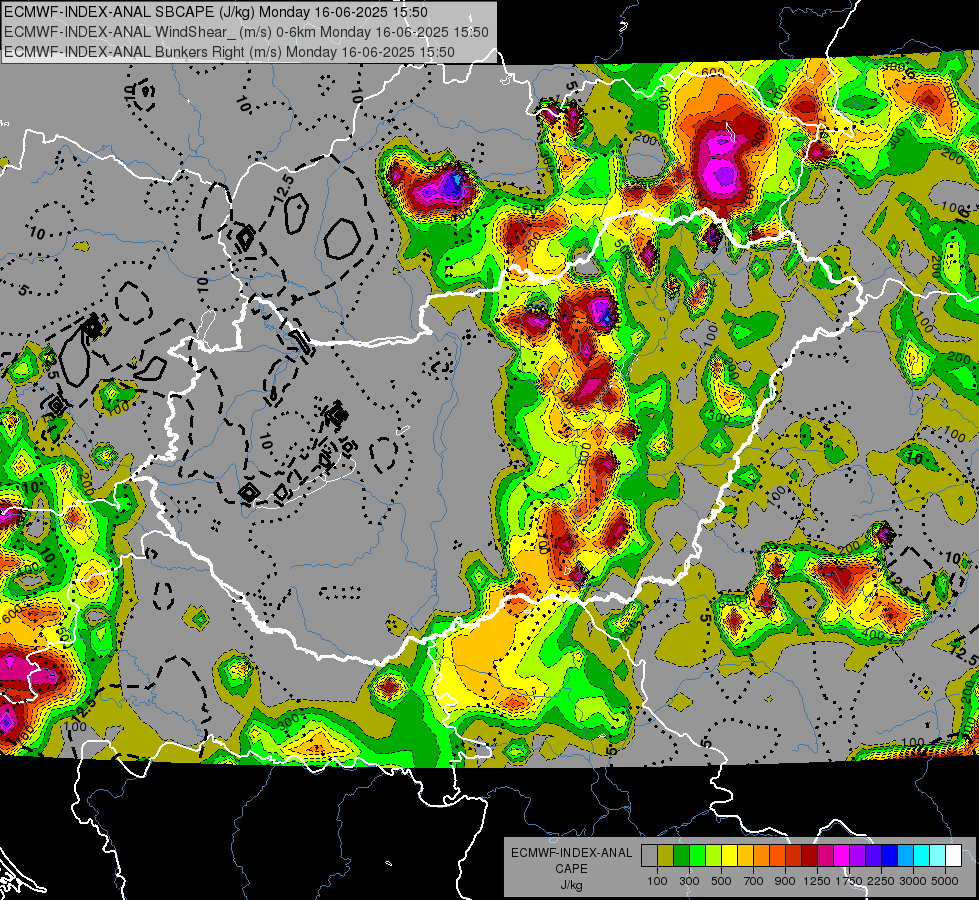Click the legend value 100

[x=657, y=881]
